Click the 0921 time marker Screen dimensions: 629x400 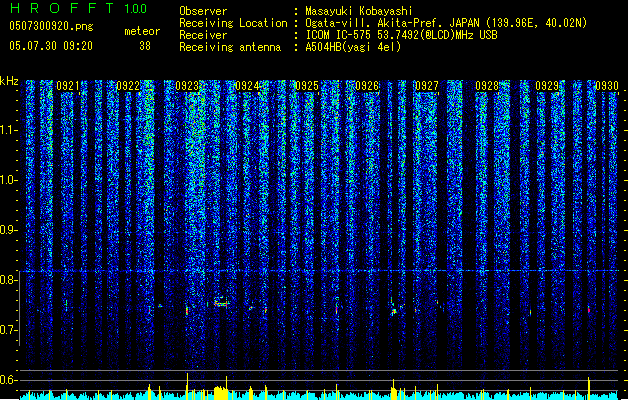pyautogui.click(x=68, y=86)
